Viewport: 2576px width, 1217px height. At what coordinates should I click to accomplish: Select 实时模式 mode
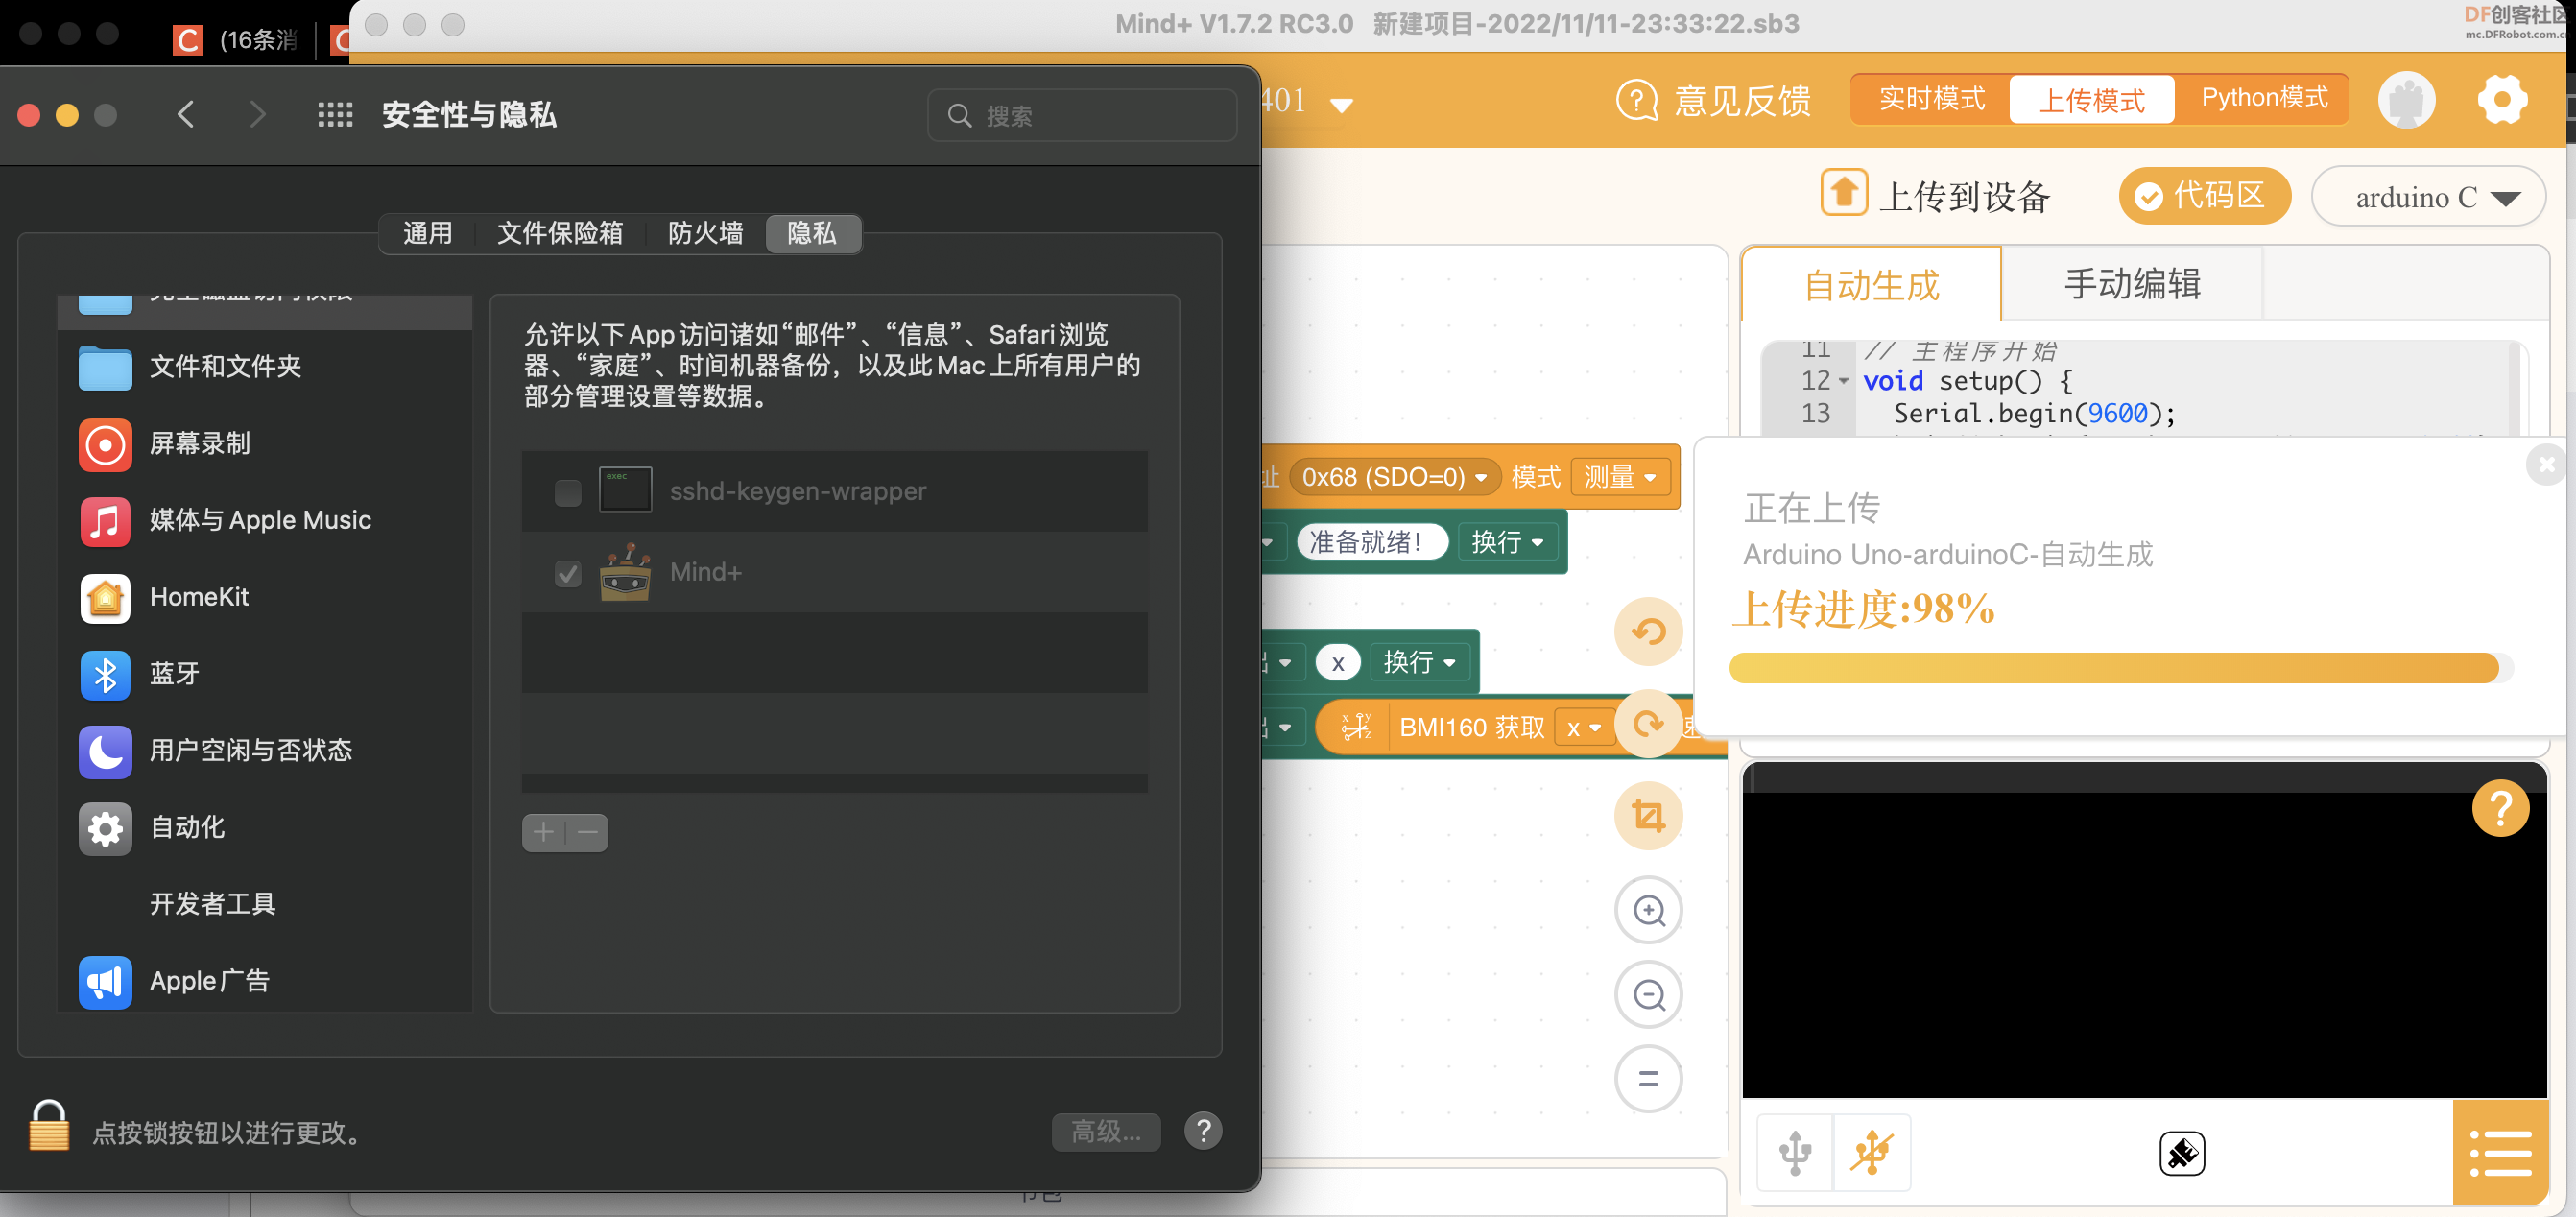(x=1931, y=99)
